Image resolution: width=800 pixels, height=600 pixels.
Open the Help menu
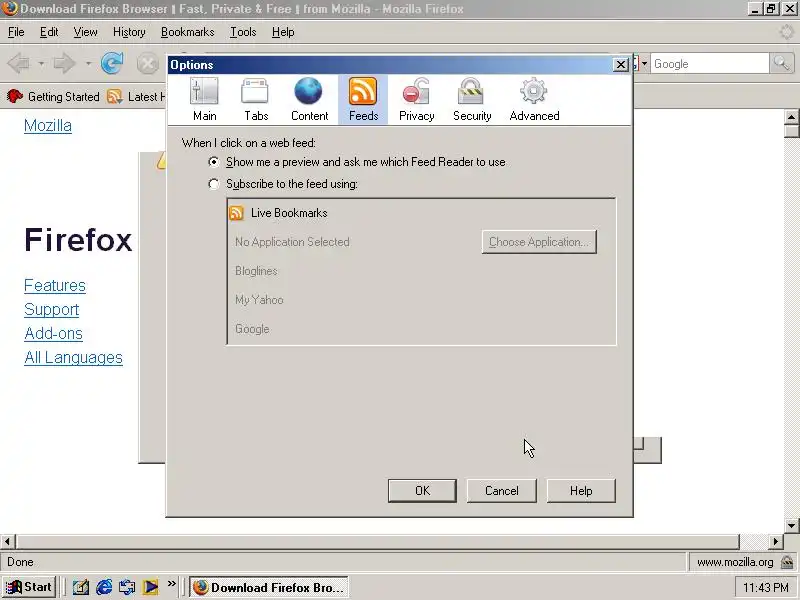pos(283,32)
